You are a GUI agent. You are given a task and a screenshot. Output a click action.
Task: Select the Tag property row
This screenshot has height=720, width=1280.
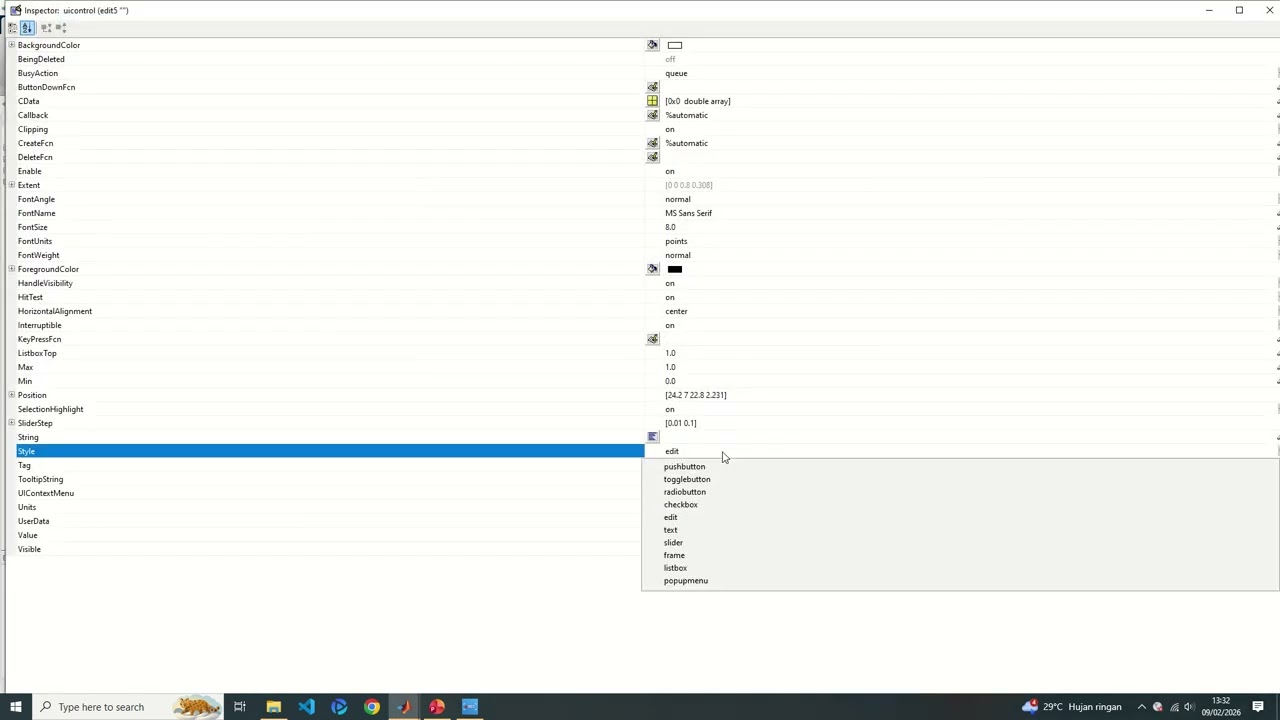click(x=330, y=465)
